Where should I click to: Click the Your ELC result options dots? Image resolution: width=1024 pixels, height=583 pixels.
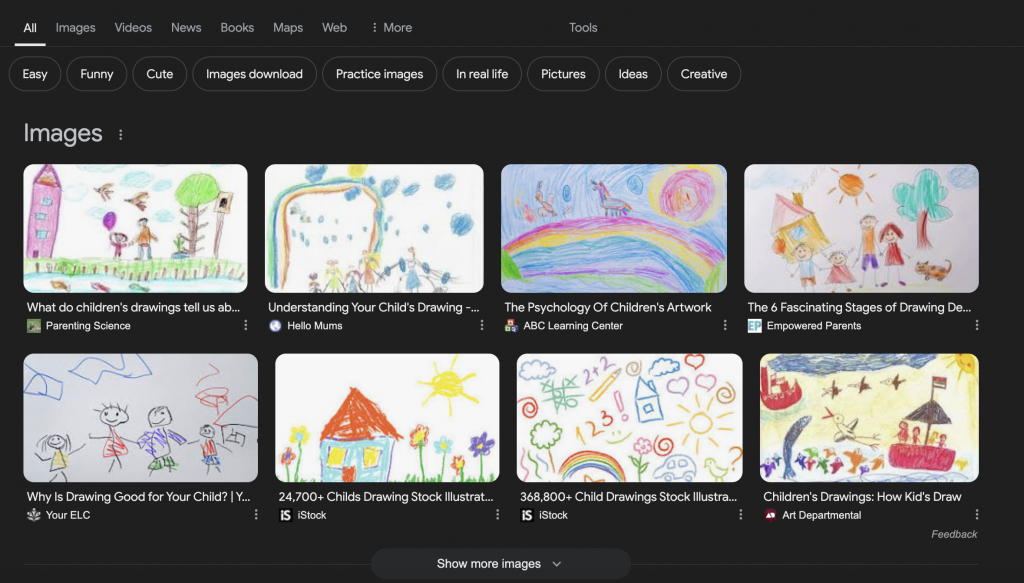pos(256,515)
